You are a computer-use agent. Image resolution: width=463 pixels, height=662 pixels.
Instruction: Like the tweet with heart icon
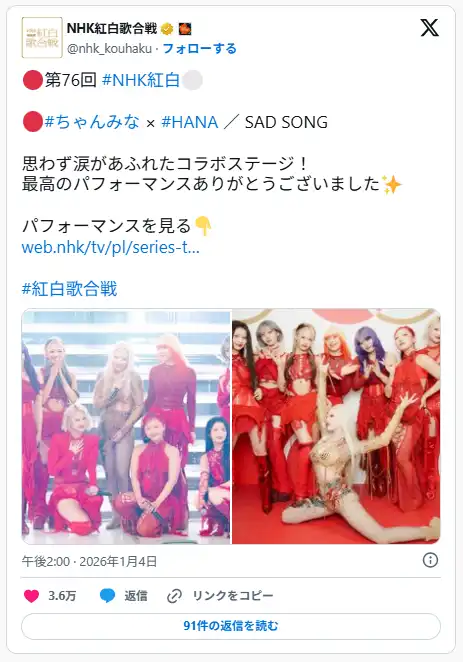pos(32,596)
